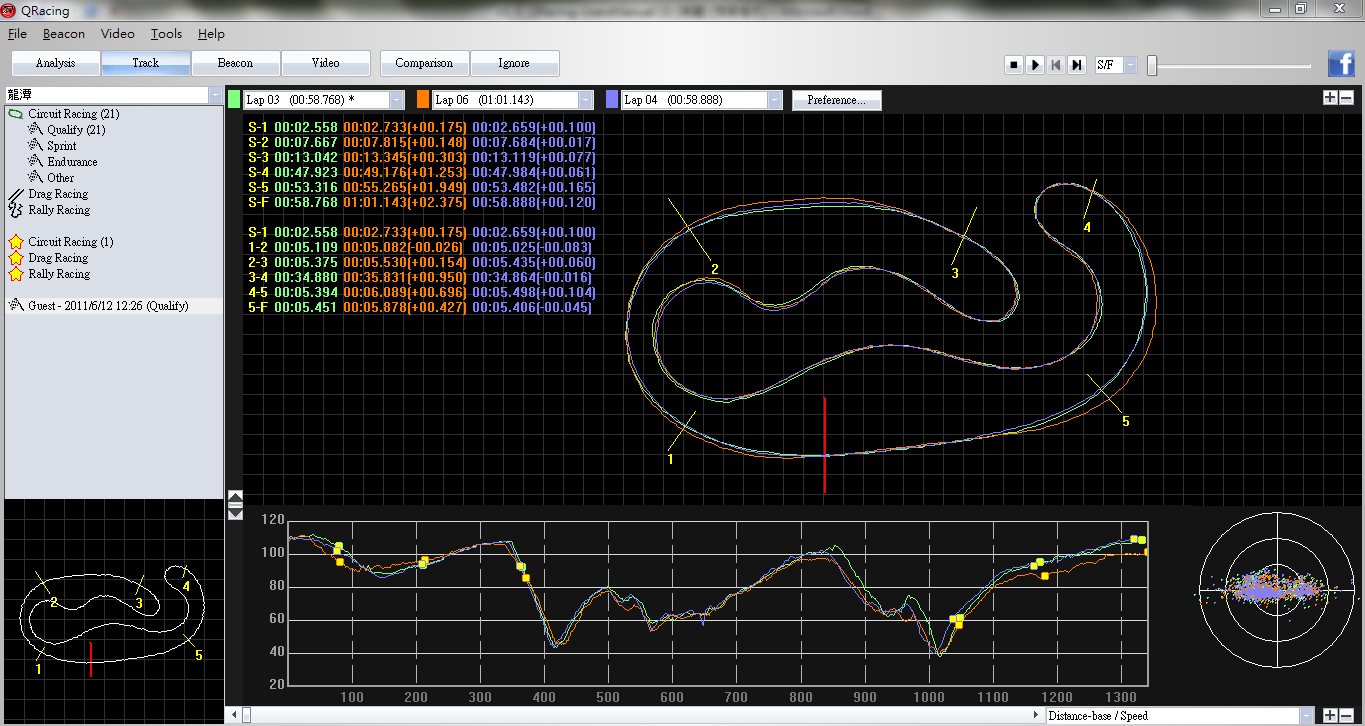This screenshot has height=726, width=1365.
Task: Open the S/F playback position dropdown
Action: click(x=1130, y=64)
